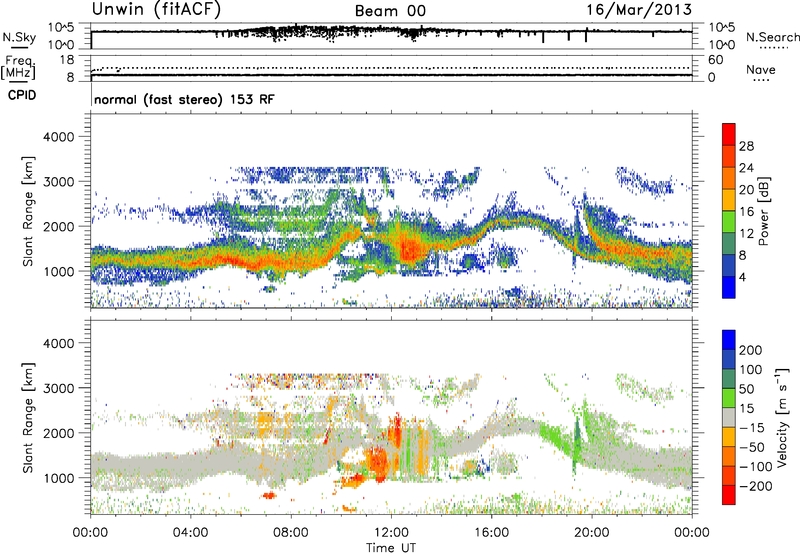Click the '04:00' time tick label
This screenshot has height=554, width=800.
tap(190, 533)
